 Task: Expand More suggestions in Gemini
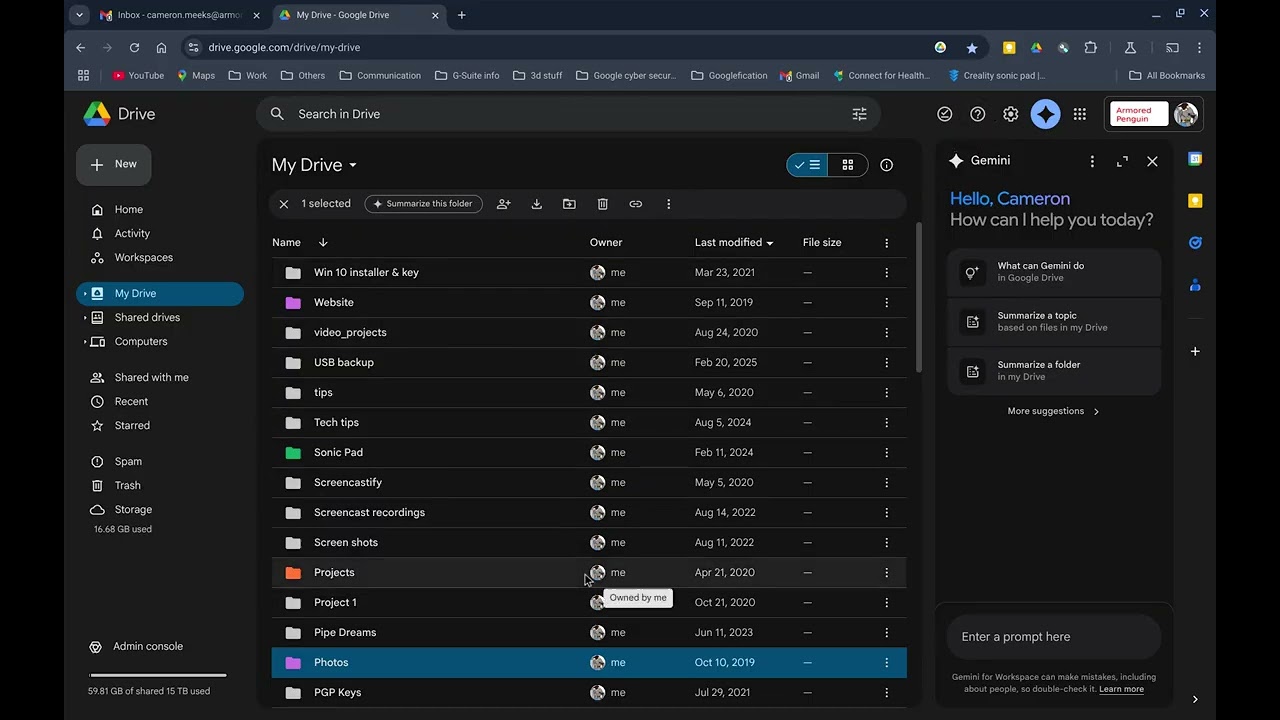click(x=1054, y=411)
